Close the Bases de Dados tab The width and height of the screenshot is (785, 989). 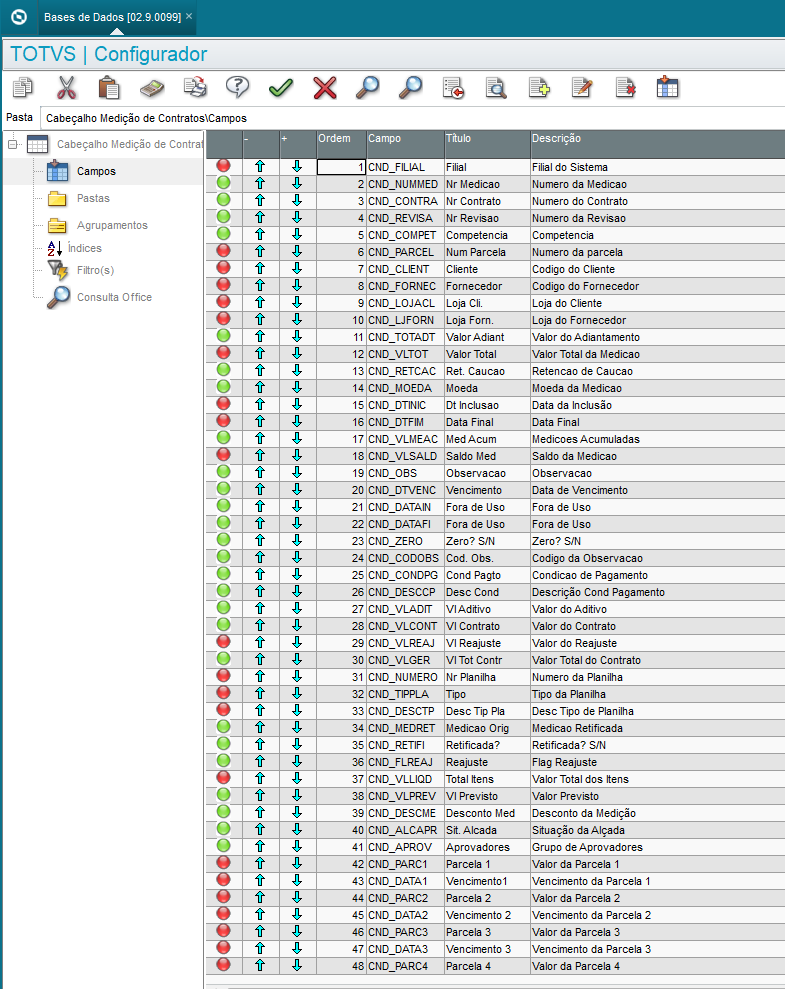pyautogui.click(x=189, y=16)
